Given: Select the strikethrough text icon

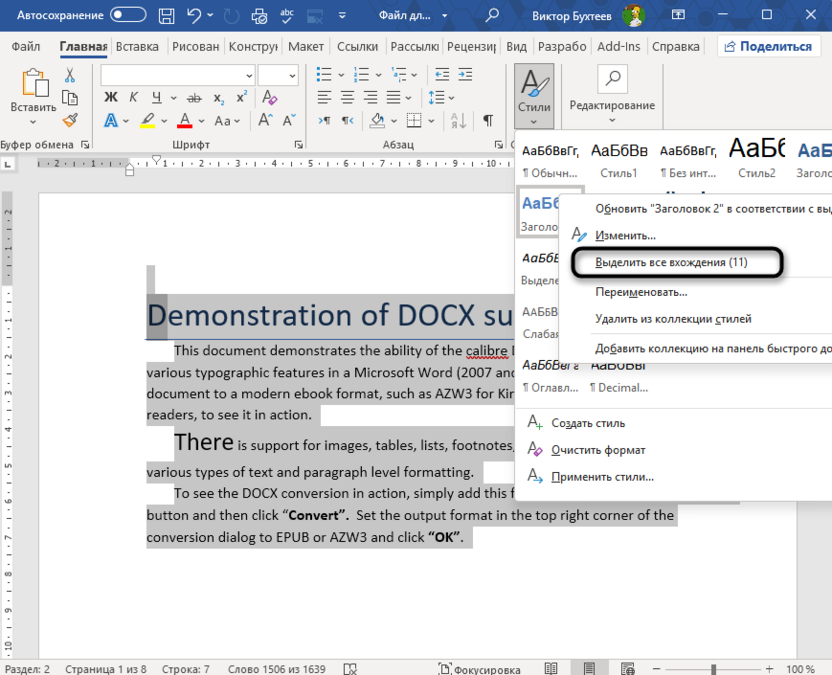Looking at the screenshot, I should 195,97.
